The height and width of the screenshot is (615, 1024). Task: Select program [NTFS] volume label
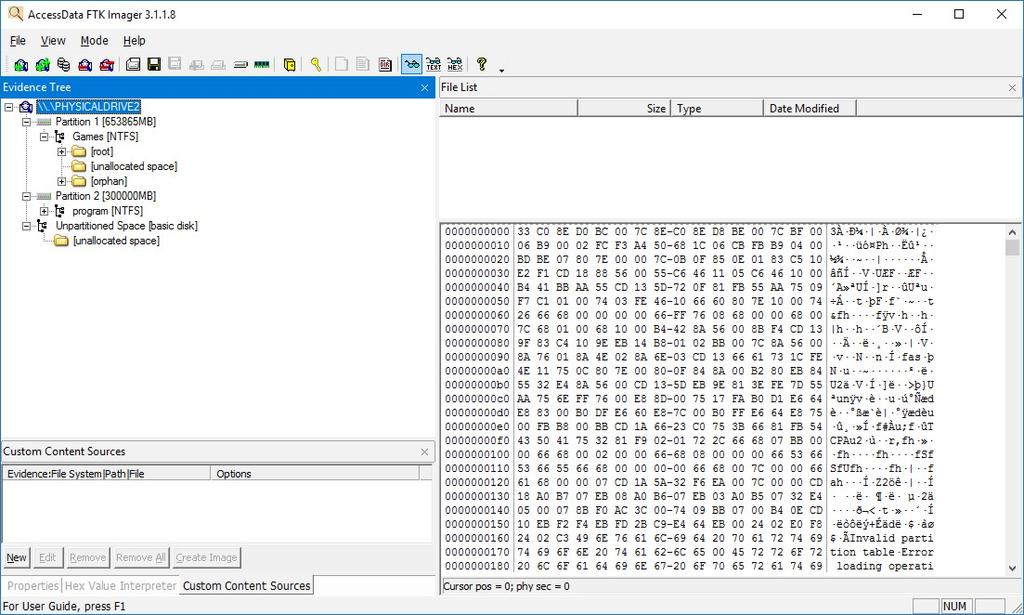point(107,211)
